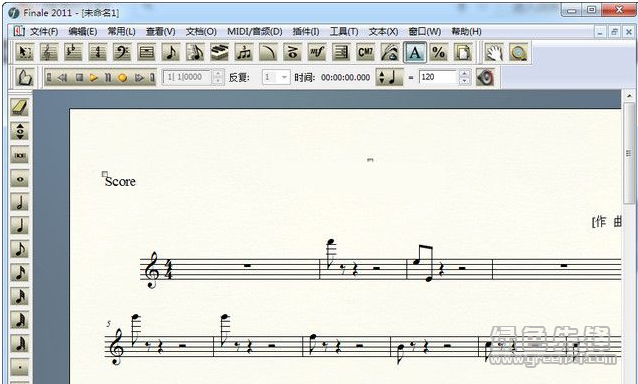Image resolution: width=638 pixels, height=384 pixels.
Task: Pause playback
Action: pyautogui.click(x=108, y=77)
